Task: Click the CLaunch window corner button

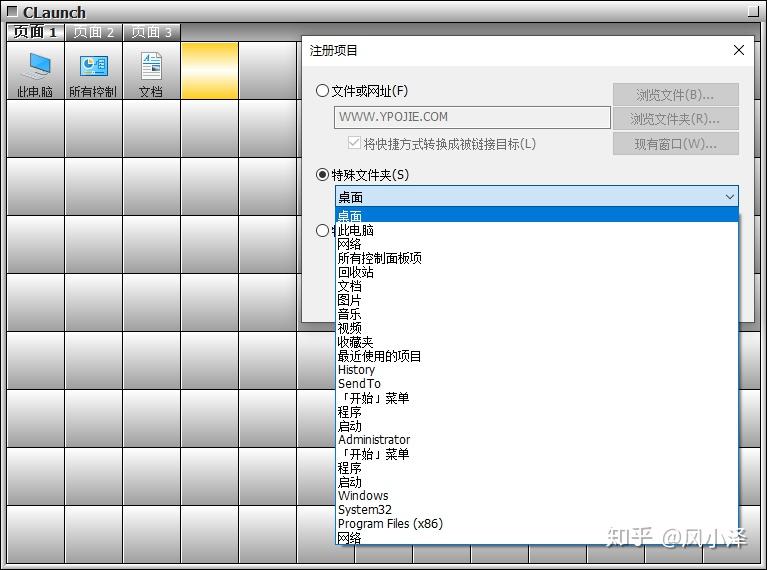Action: [753, 11]
